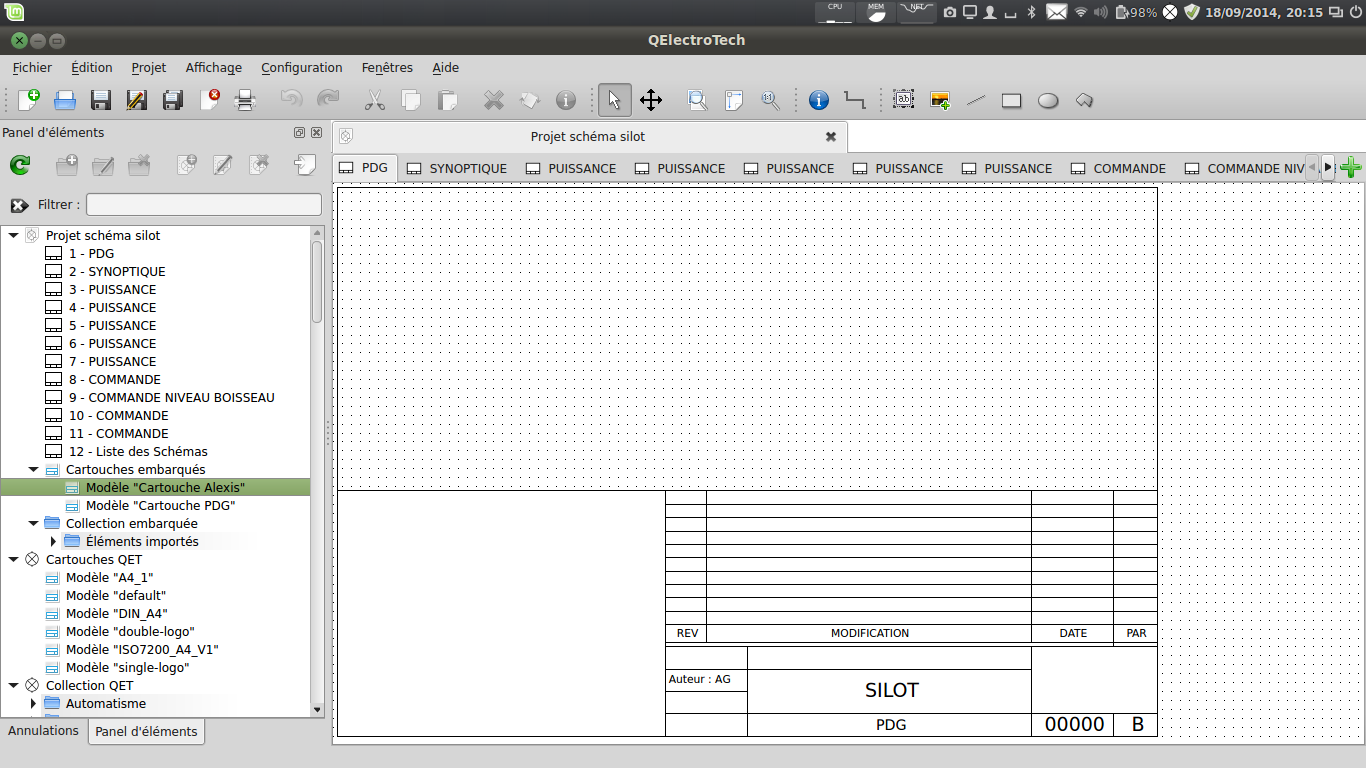Activate the selection pointer tool
The height and width of the screenshot is (768, 1366).
tap(614, 100)
